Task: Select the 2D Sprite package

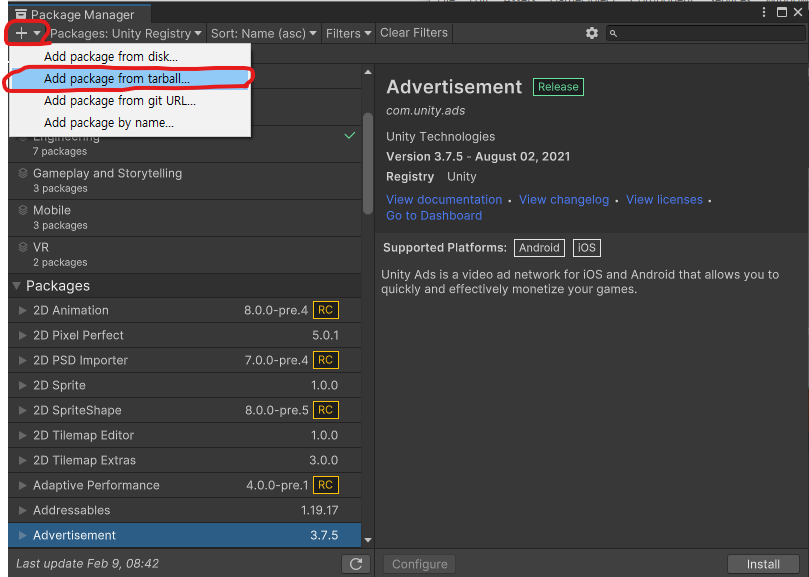Action: click(185, 385)
